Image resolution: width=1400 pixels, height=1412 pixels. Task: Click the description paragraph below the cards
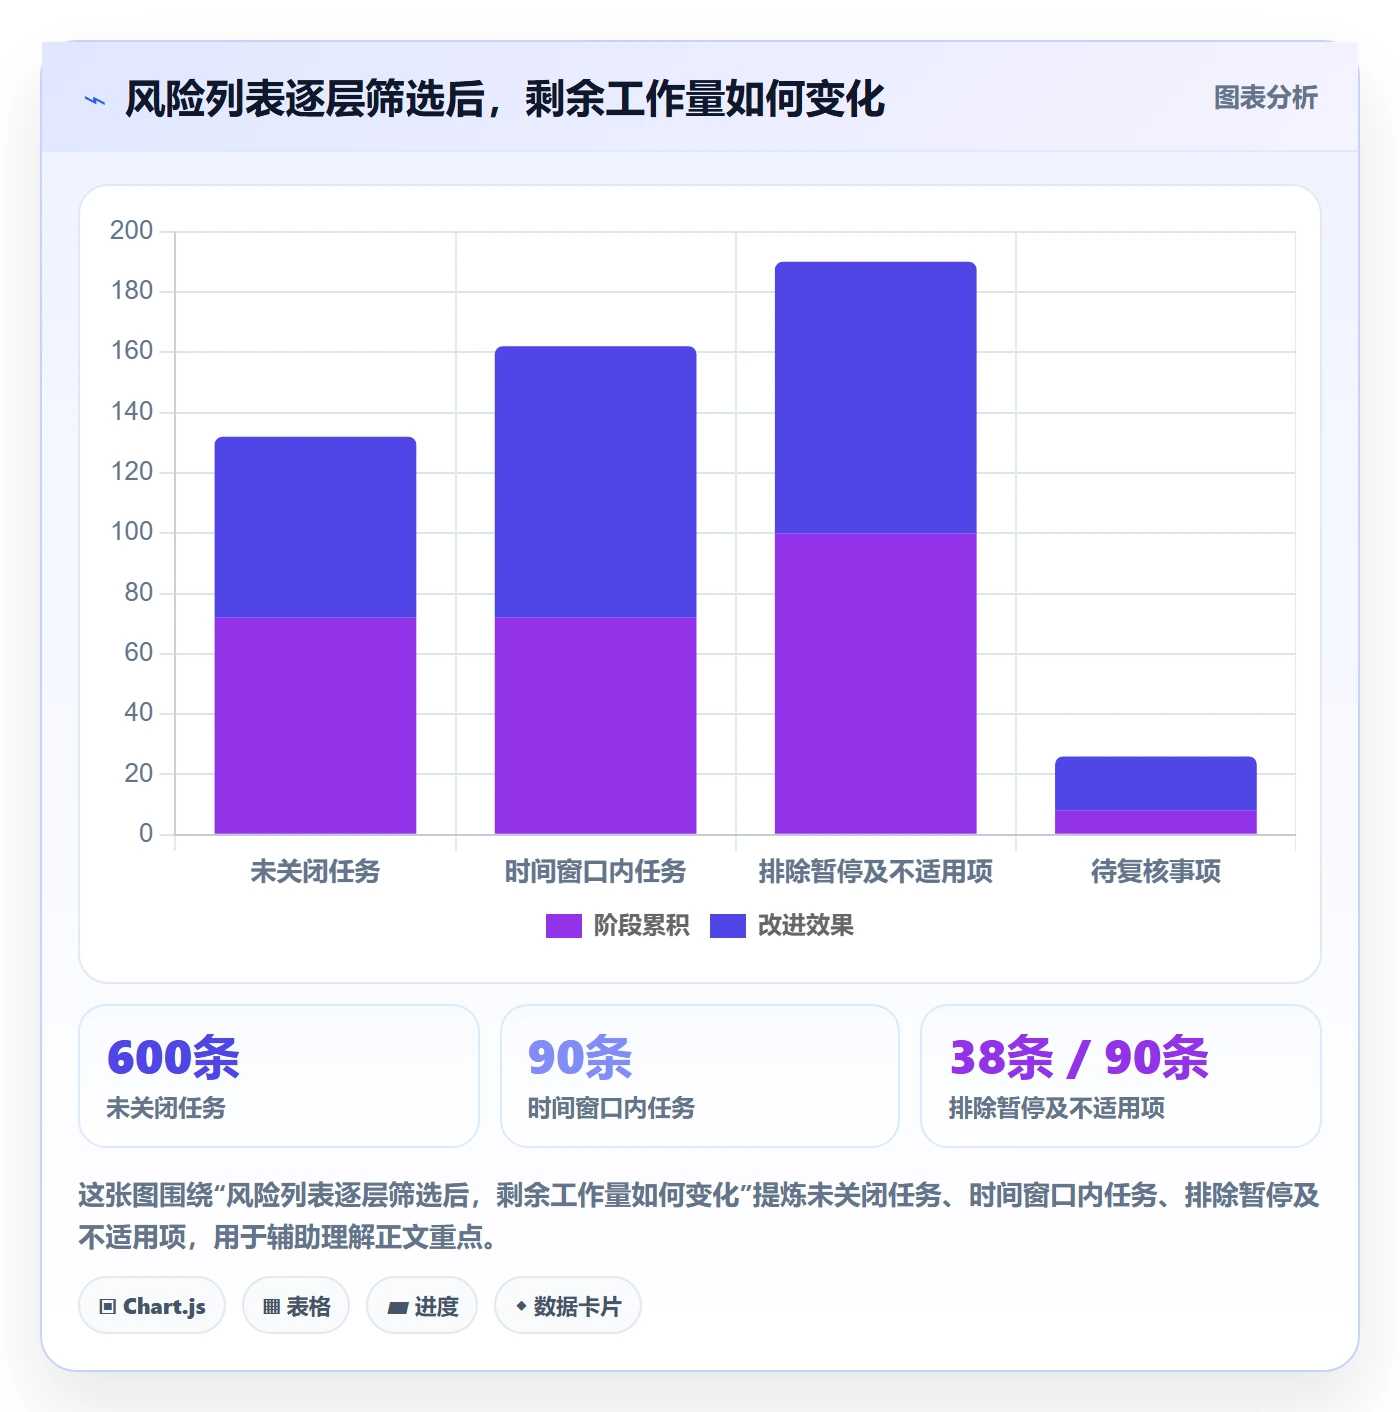tap(699, 1216)
